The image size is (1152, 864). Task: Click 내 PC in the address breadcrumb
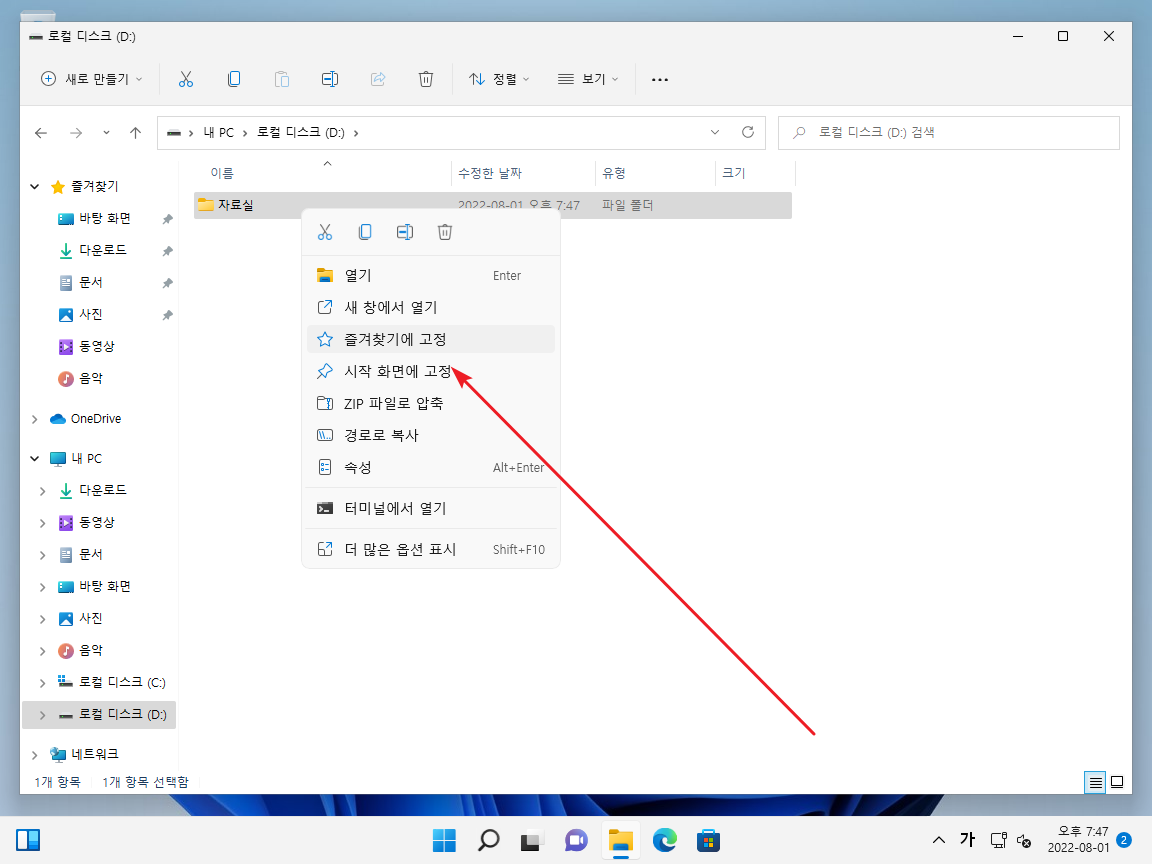click(218, 132)
